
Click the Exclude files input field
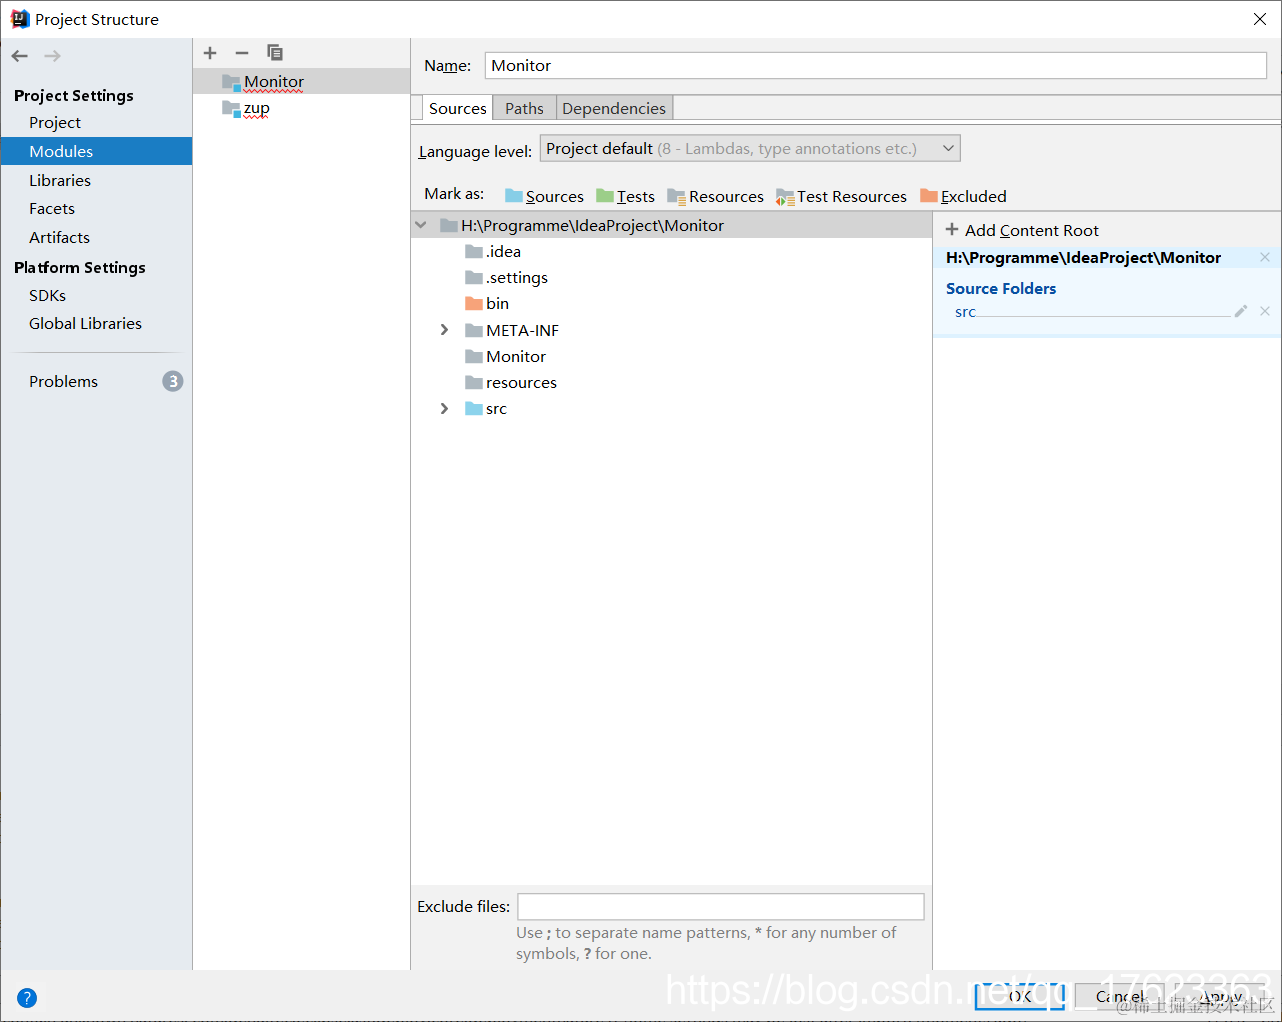(x=720, y=906)
